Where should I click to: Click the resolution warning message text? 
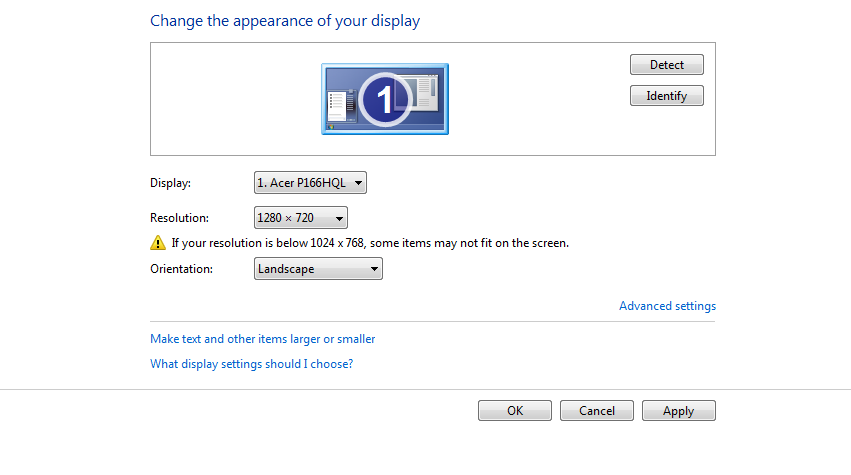370,243
